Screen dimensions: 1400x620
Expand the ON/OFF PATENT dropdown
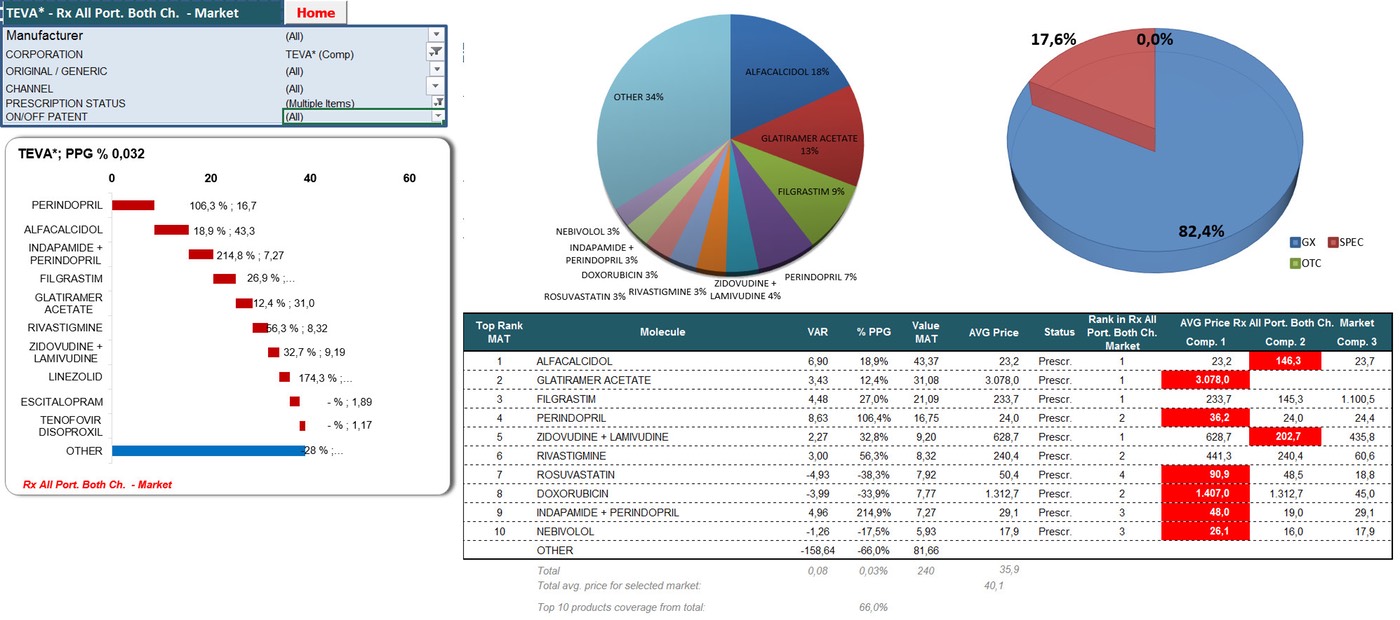[x=437, y=117]
